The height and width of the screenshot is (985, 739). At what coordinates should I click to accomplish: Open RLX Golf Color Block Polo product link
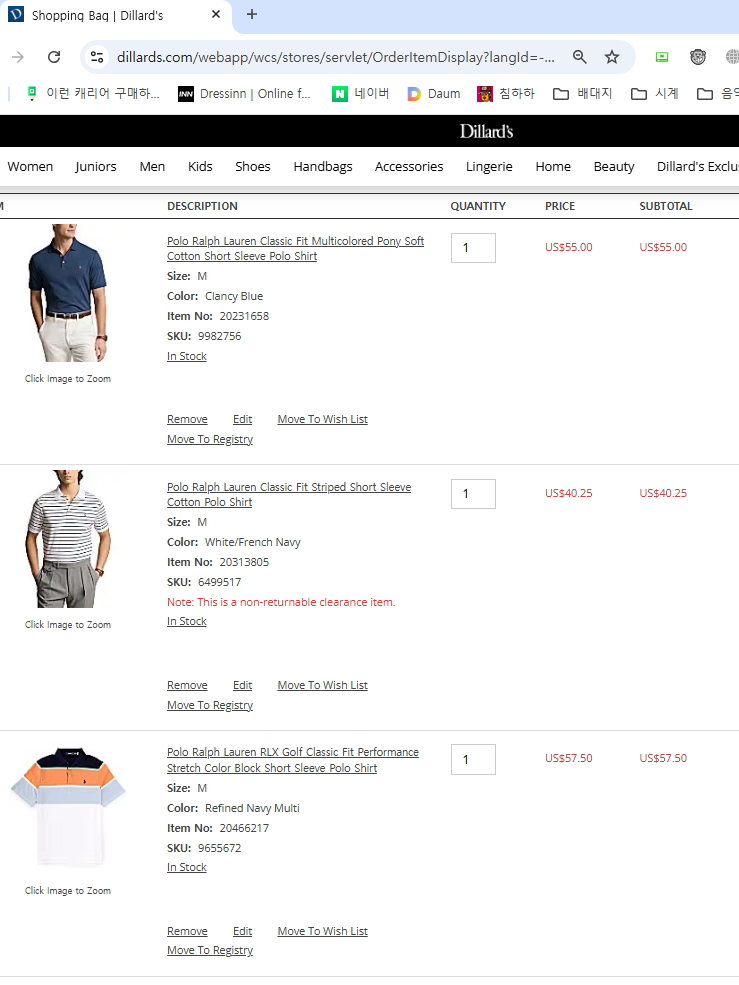coord(293,760)
